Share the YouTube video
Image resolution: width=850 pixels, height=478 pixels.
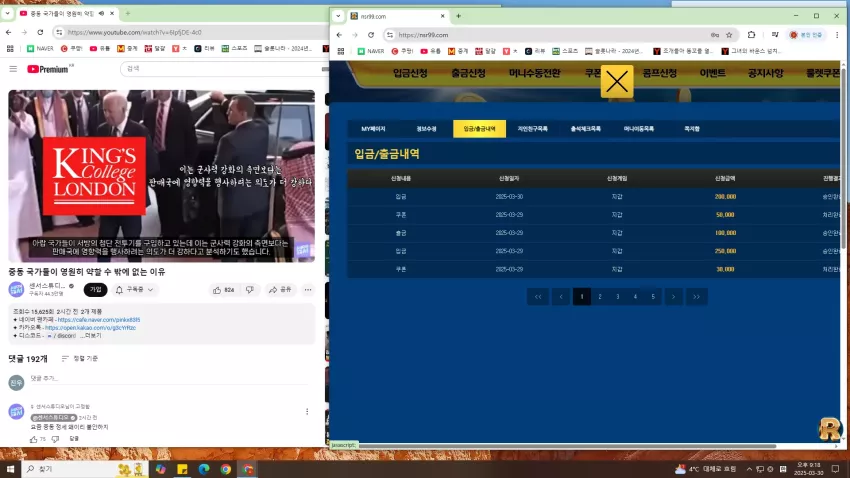click(280, 290)
